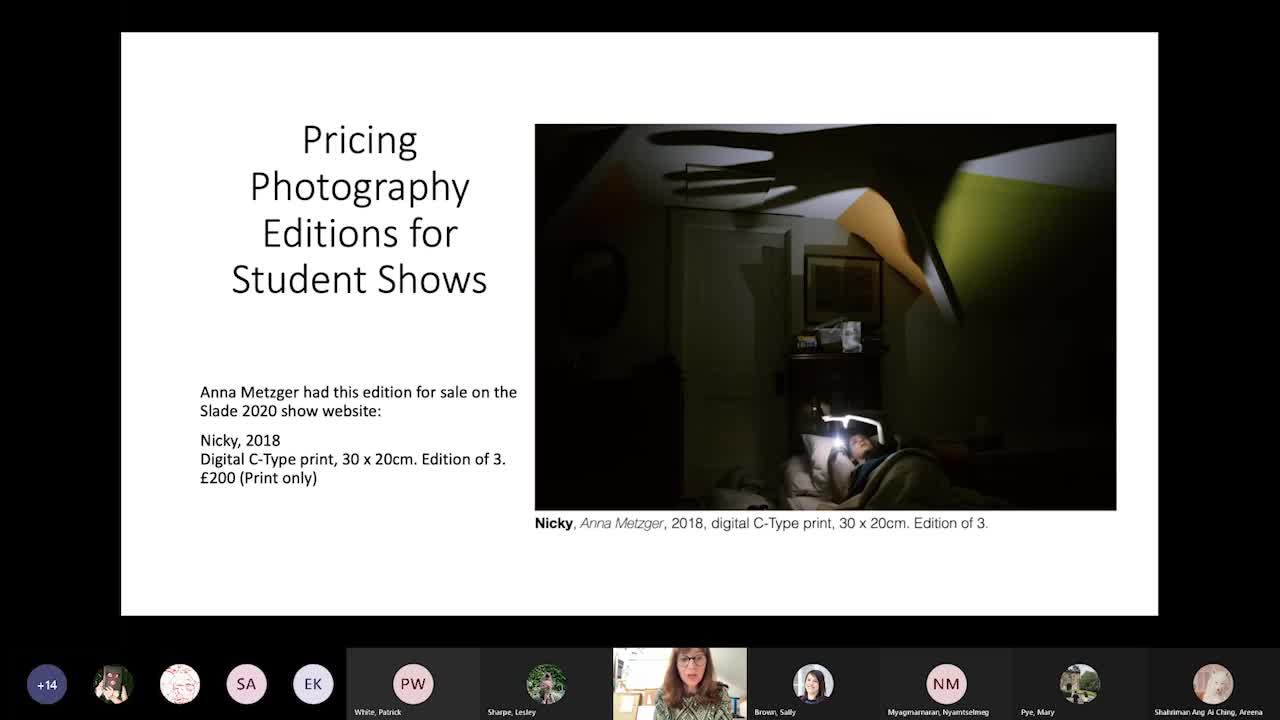Click Areena Shahriman's profile picture

coord(1212,684)
